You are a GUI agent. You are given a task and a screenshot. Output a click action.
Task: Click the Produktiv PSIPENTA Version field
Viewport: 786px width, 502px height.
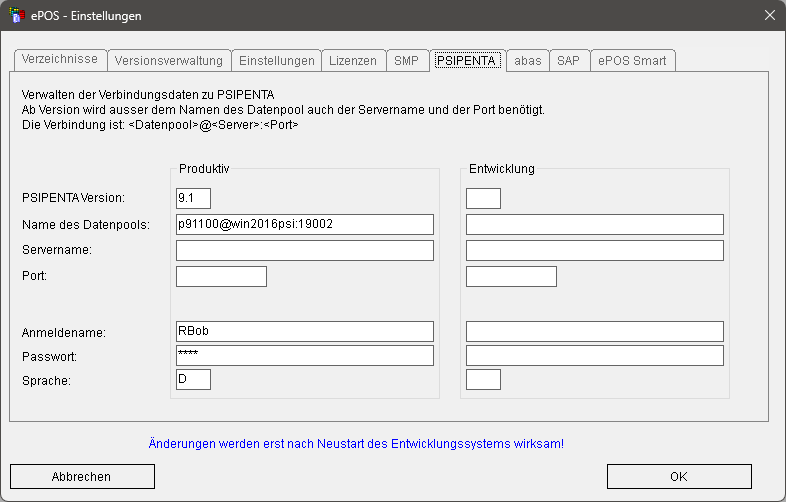pyautogui.click(x=193, y=198)
